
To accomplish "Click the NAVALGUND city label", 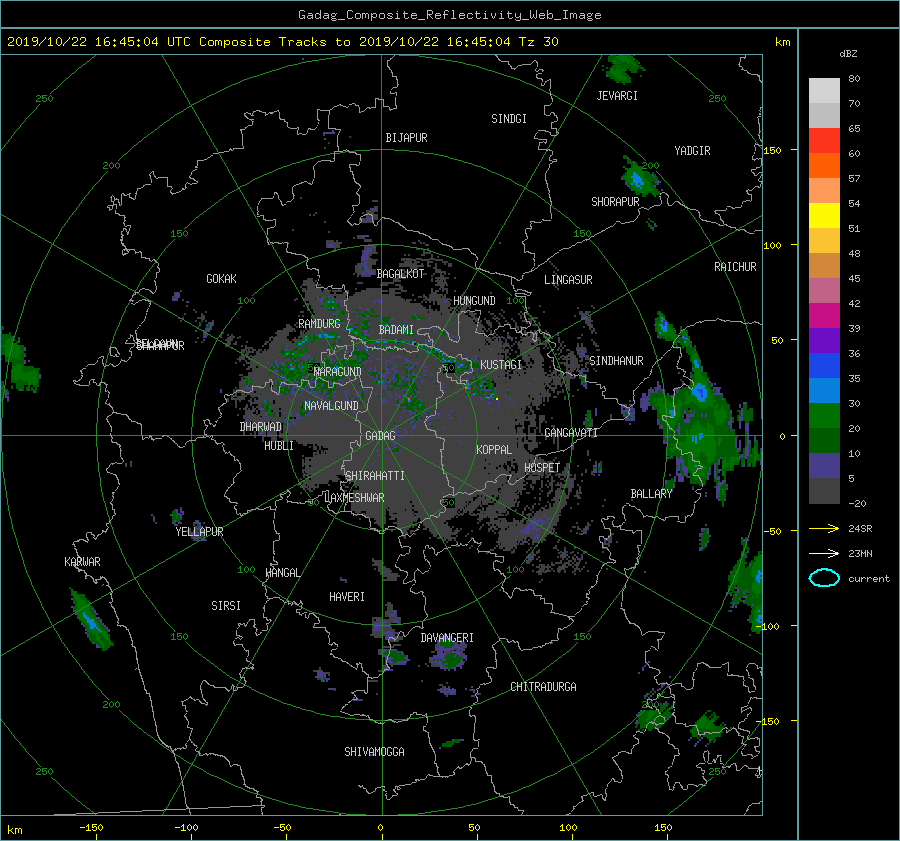I will point(331,406).
